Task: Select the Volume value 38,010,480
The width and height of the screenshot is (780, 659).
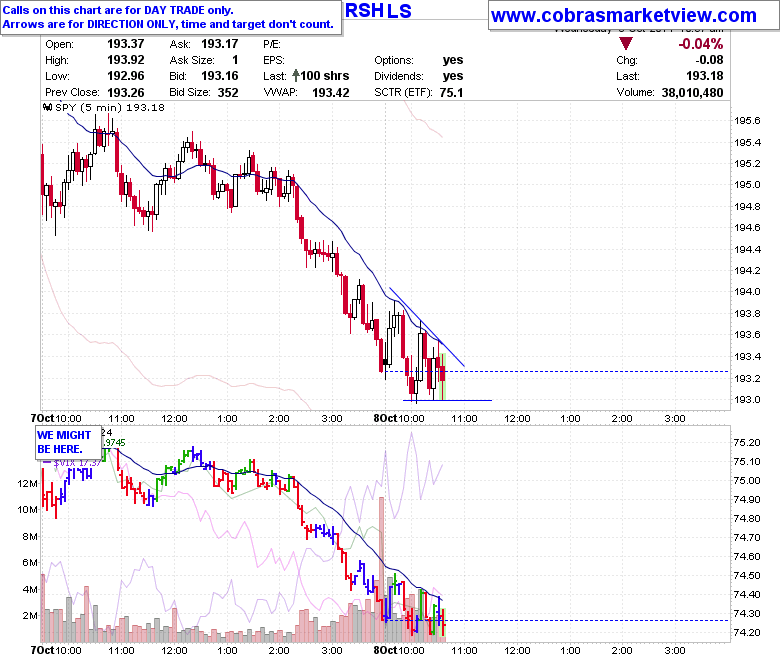Action: click(692, 93)
